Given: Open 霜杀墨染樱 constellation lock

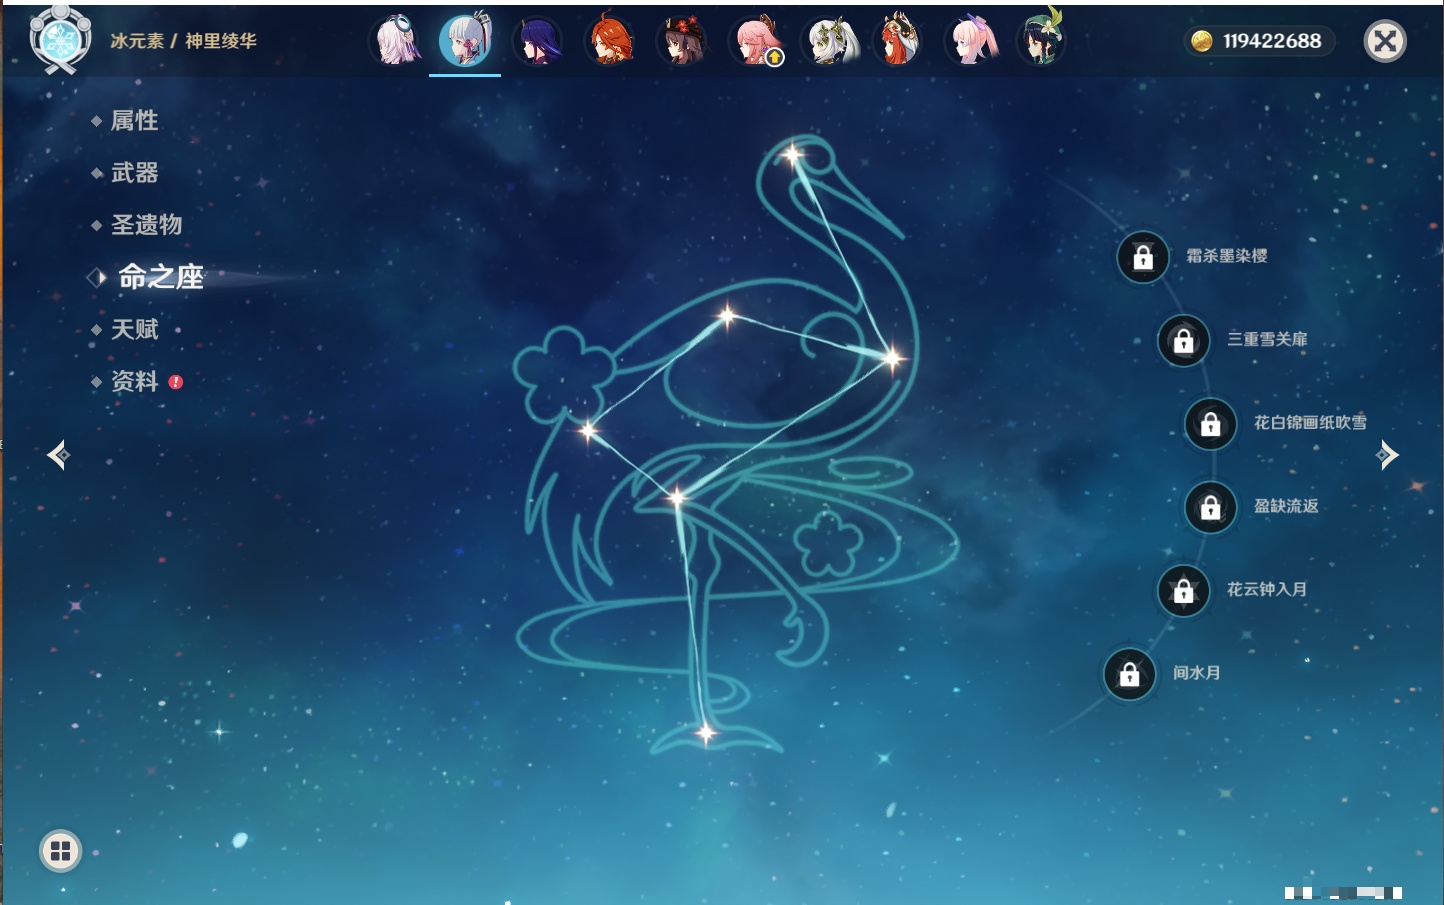Looking at the screenshot, I should click(x=1143, y=257).
